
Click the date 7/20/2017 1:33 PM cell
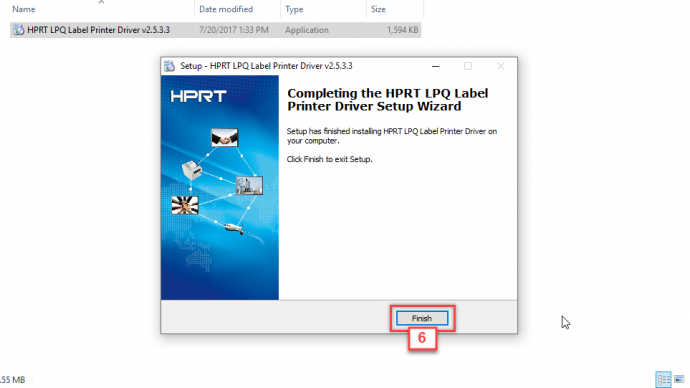233,30
